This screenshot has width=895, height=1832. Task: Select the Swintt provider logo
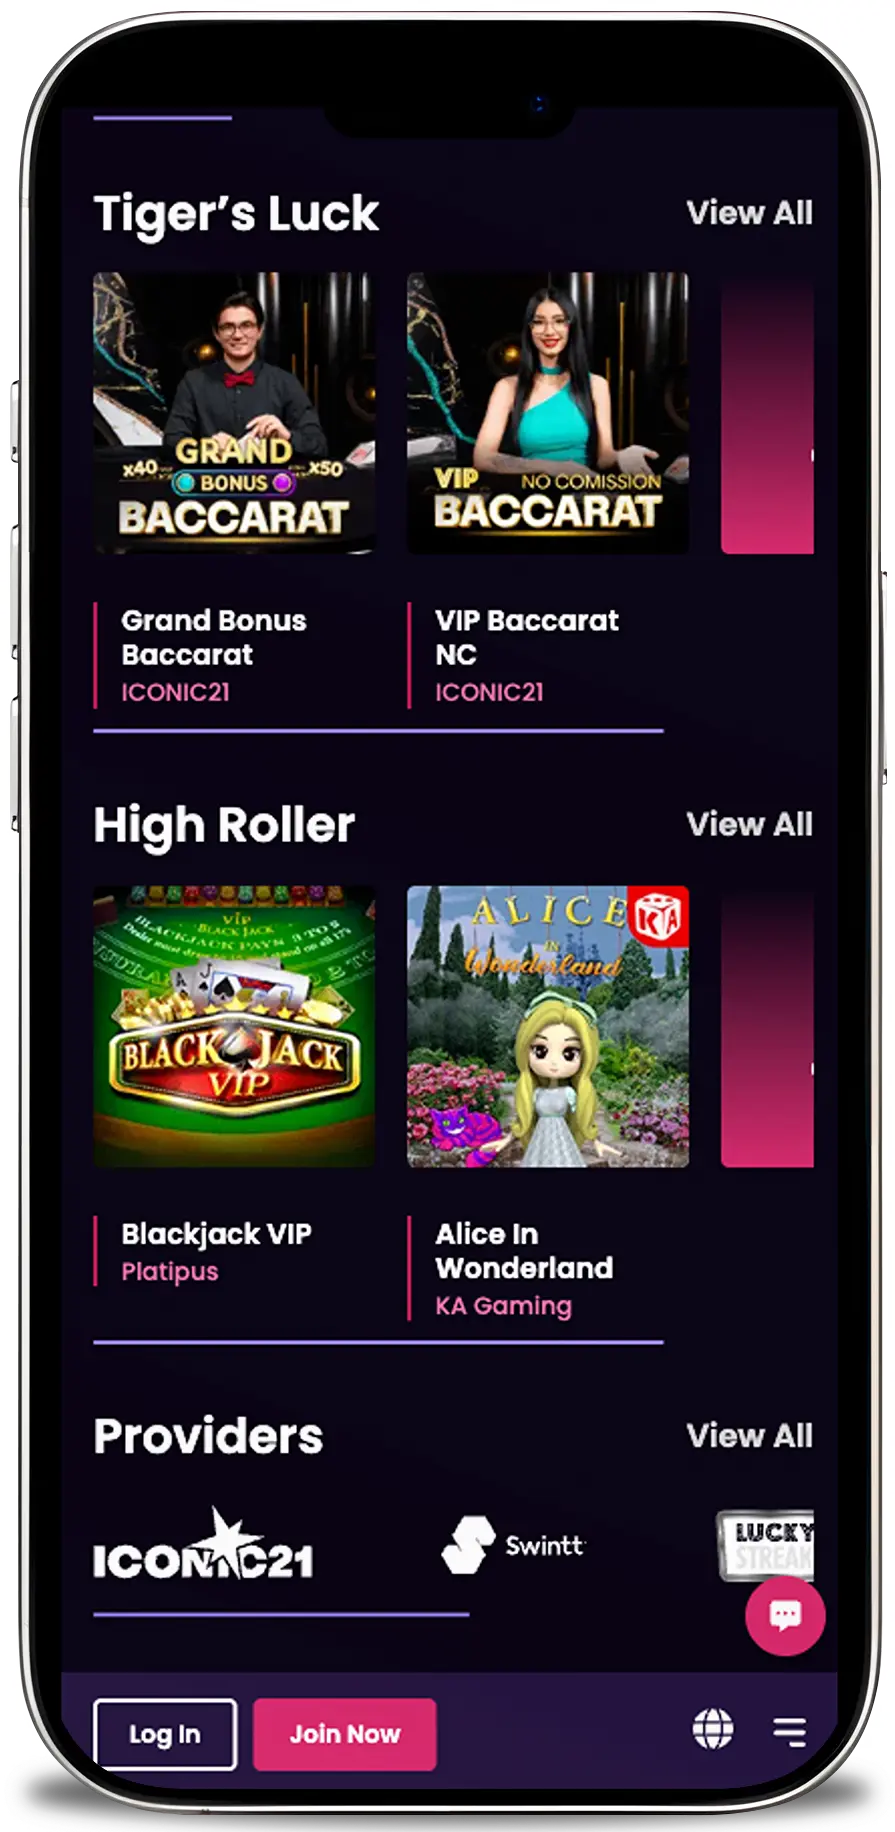(x=513, y=1545)
